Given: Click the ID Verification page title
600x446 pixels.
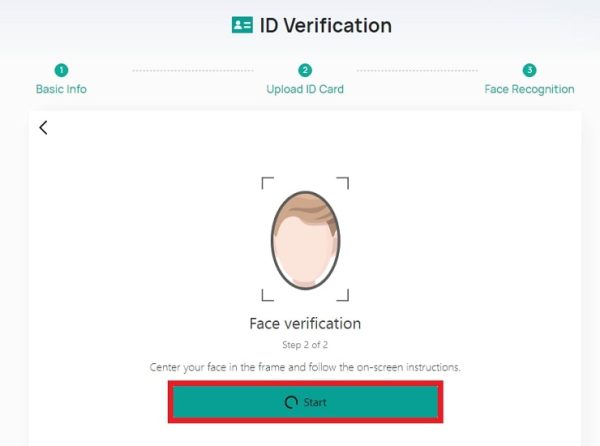Looking at the screenshot, I should pyautogui.click(x=325, y=25).
